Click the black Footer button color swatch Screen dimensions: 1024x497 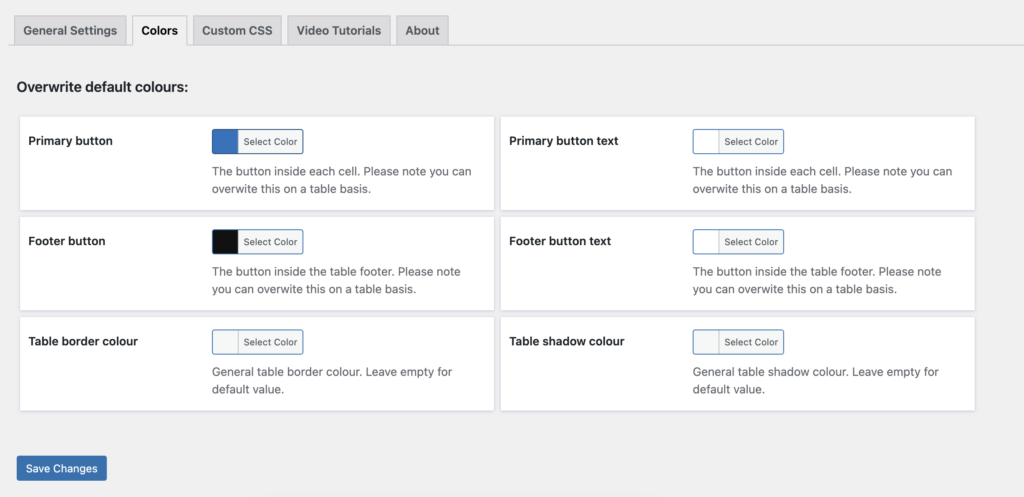point(225,242)
